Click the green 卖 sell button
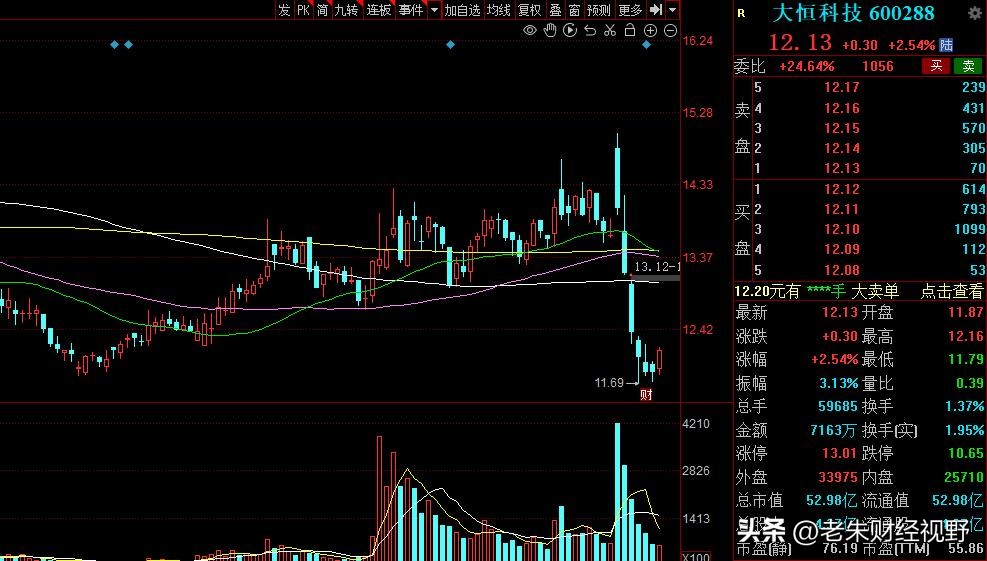The height and width of the screenshot is (561, 987). (x=968, y=66)
